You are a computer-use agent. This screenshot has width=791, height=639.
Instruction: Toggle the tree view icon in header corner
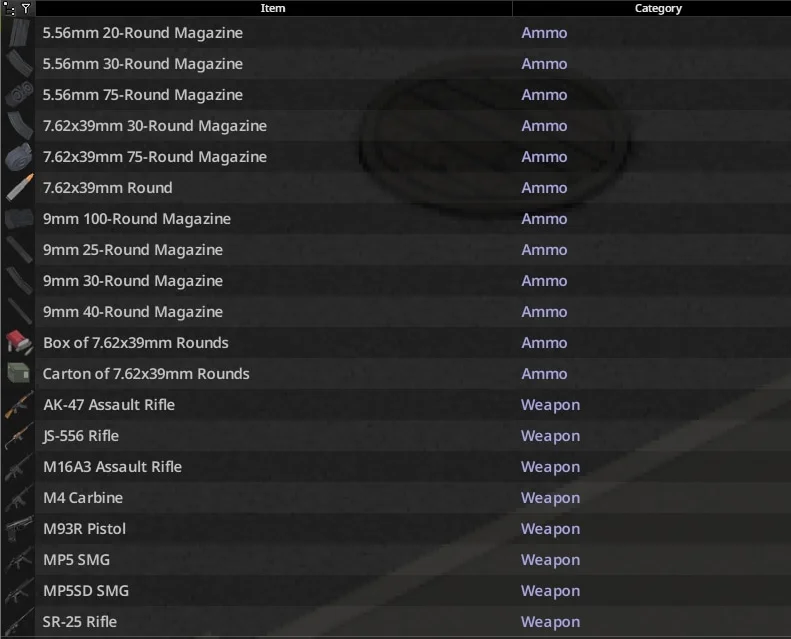[x=9, y=8]
